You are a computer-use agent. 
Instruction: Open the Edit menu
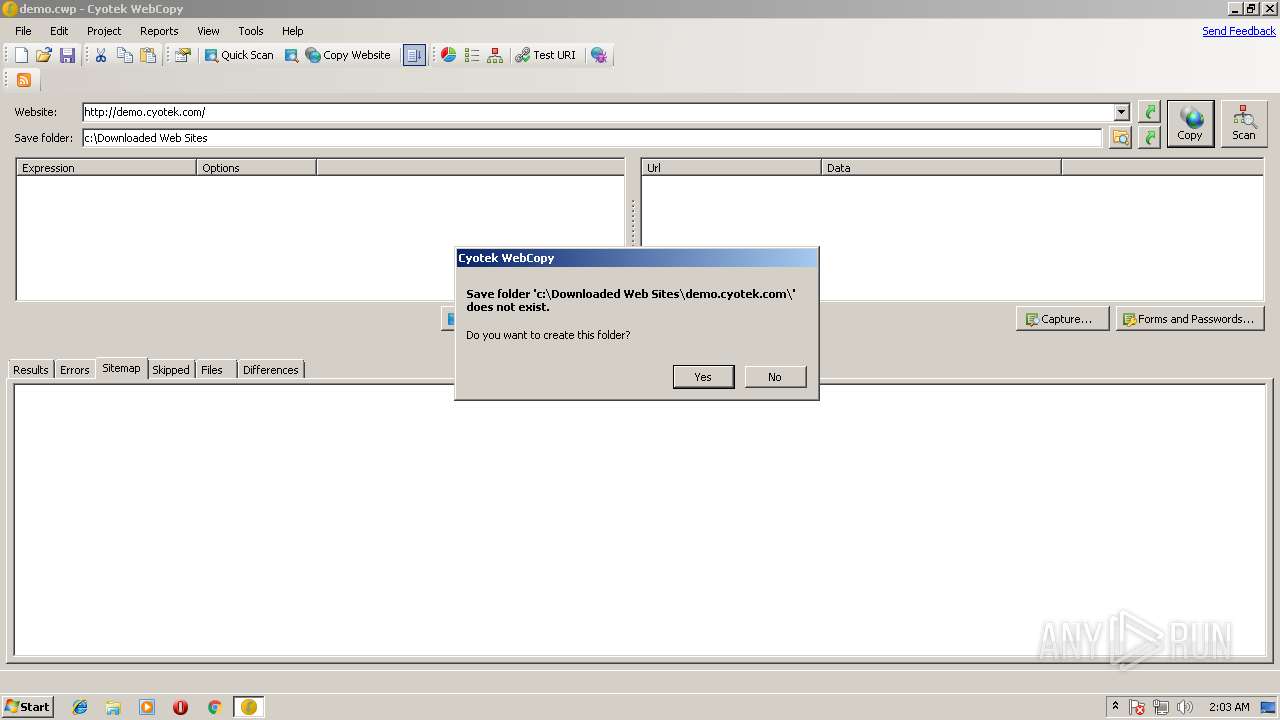59,31
